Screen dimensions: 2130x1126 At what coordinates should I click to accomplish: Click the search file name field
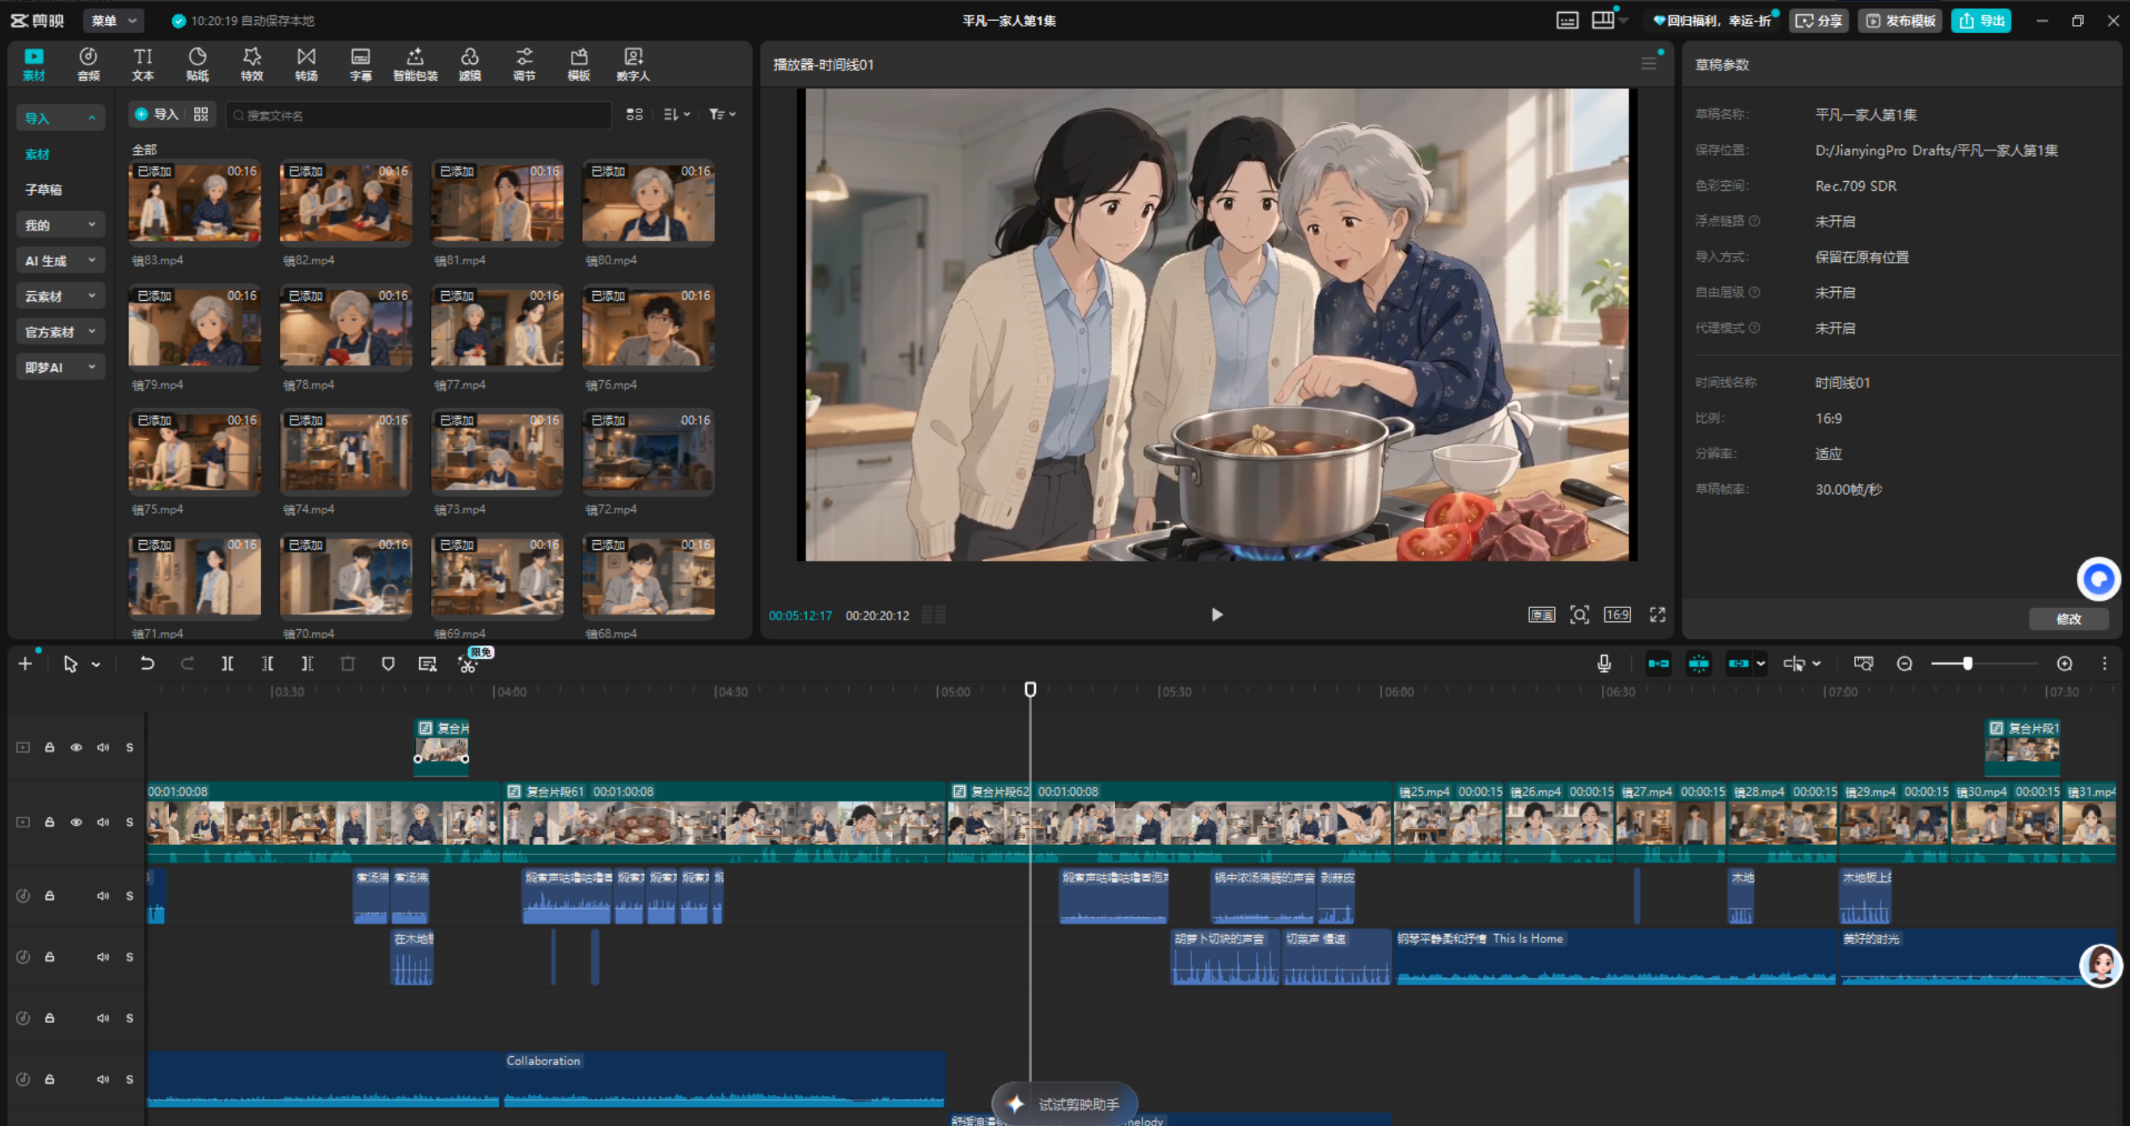[x=418, y=115]
